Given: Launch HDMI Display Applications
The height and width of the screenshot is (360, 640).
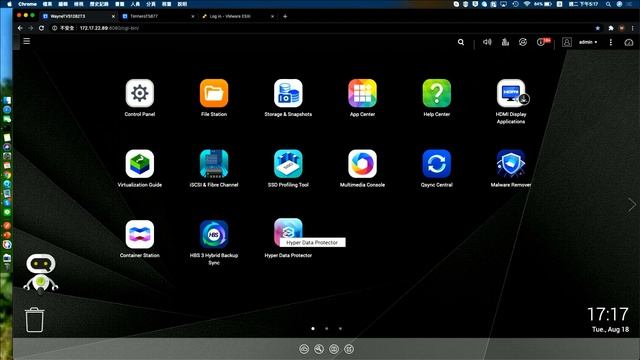Looking at the screenshot, I should (511, 93).
